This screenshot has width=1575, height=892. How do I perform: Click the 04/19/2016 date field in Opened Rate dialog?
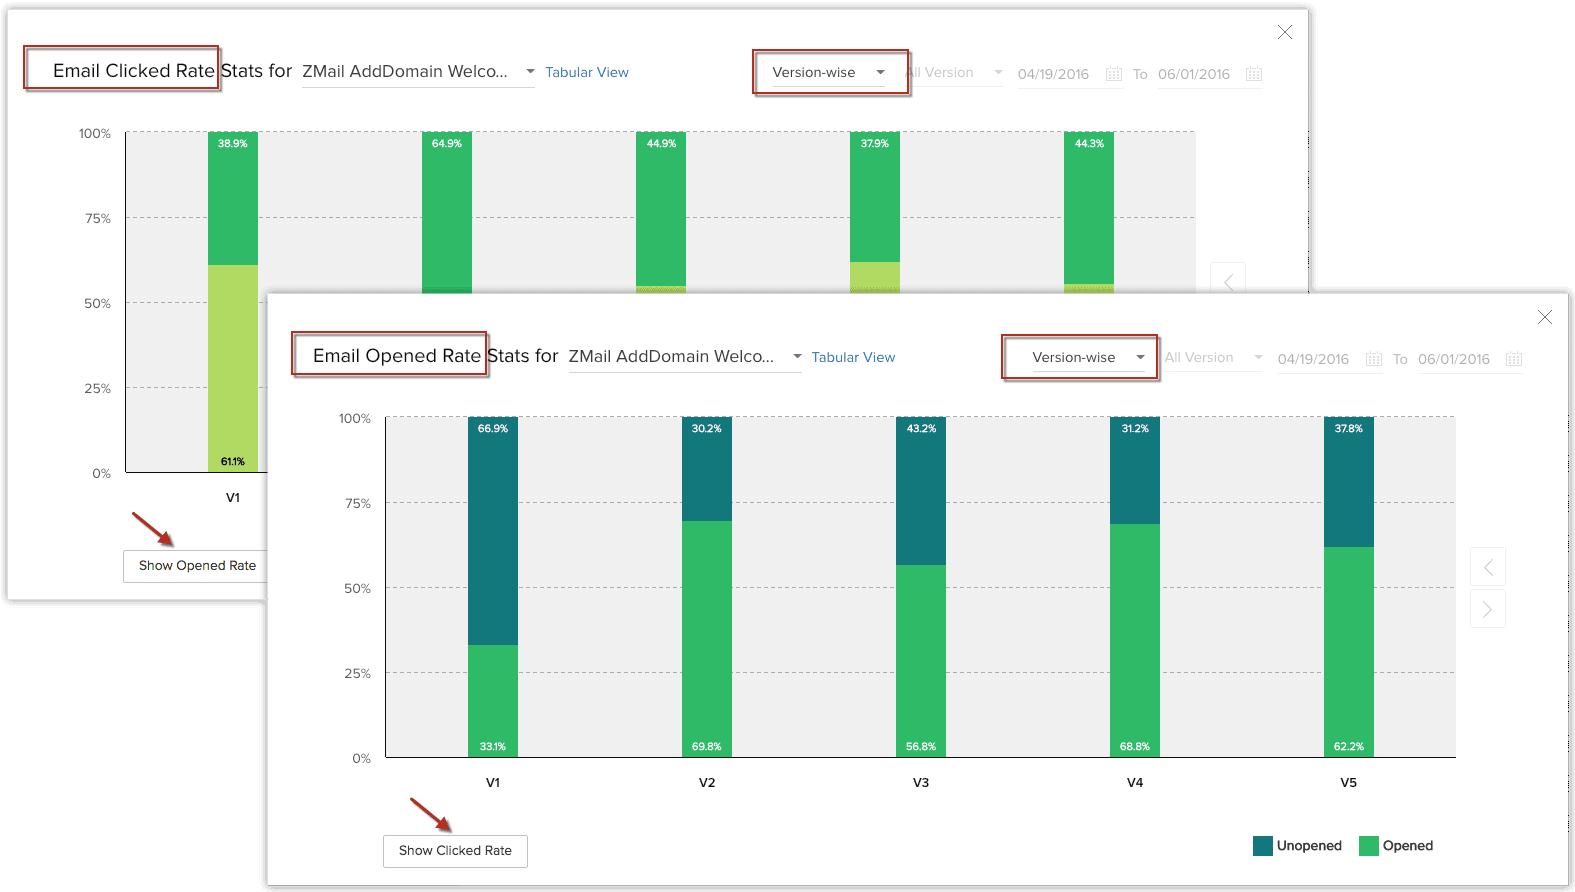[x=1313, y=359]
